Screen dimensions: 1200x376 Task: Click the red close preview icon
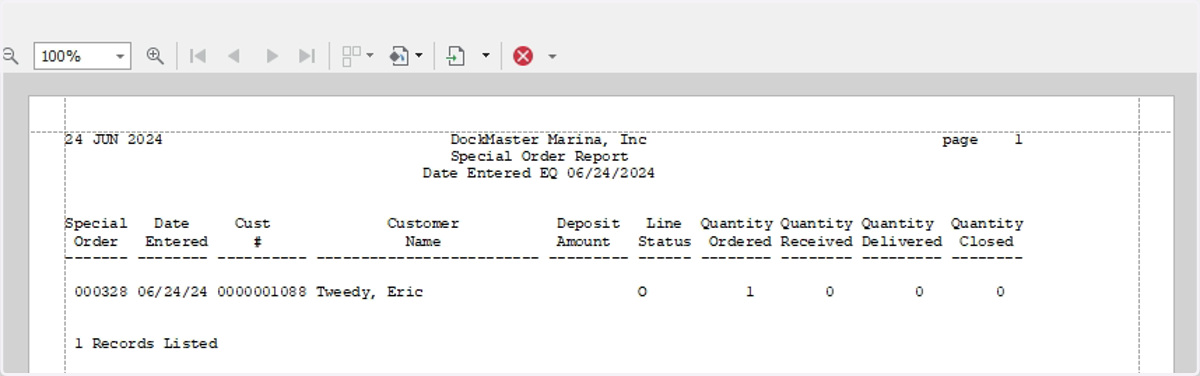[x=523, y=56]
